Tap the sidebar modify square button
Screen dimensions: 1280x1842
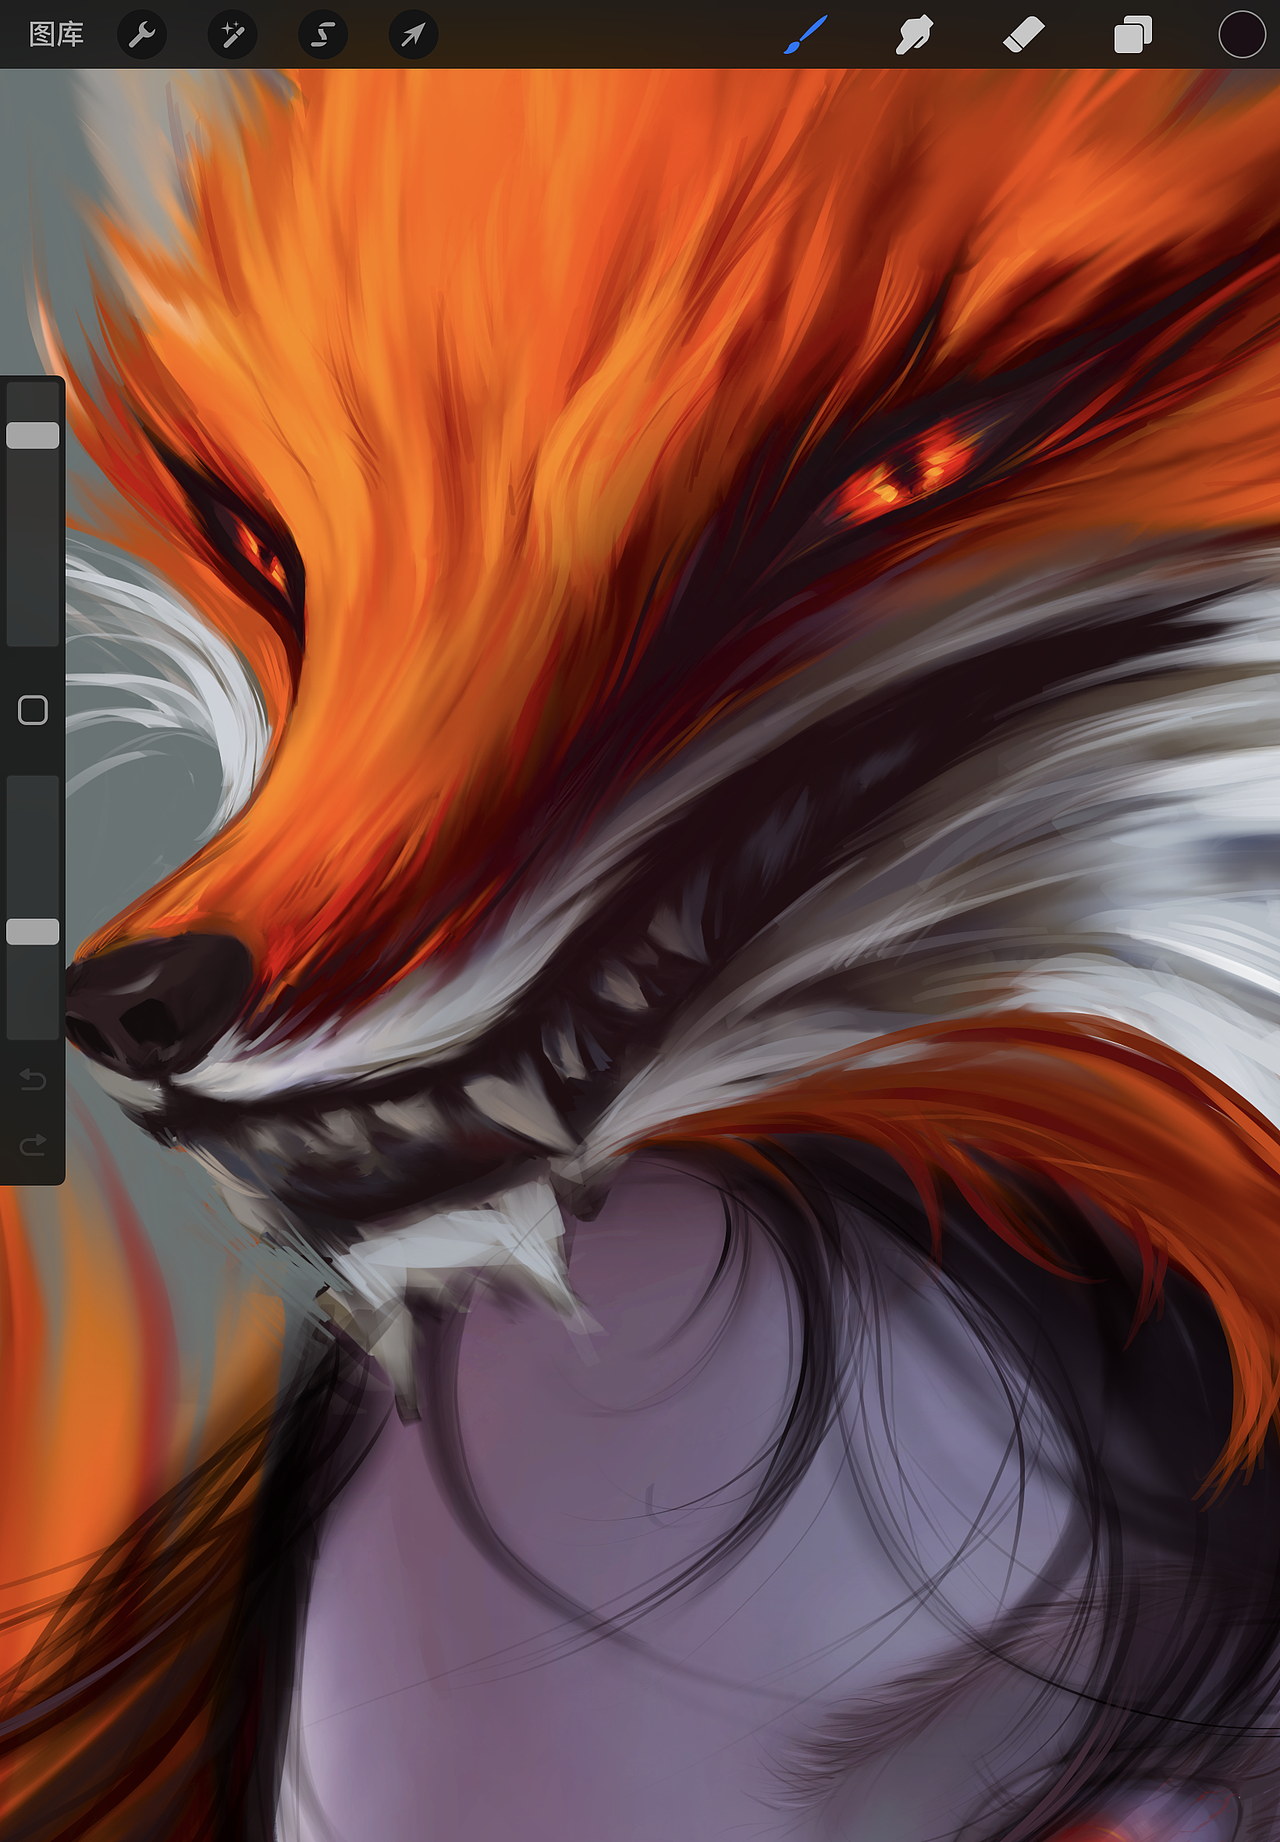33,710
